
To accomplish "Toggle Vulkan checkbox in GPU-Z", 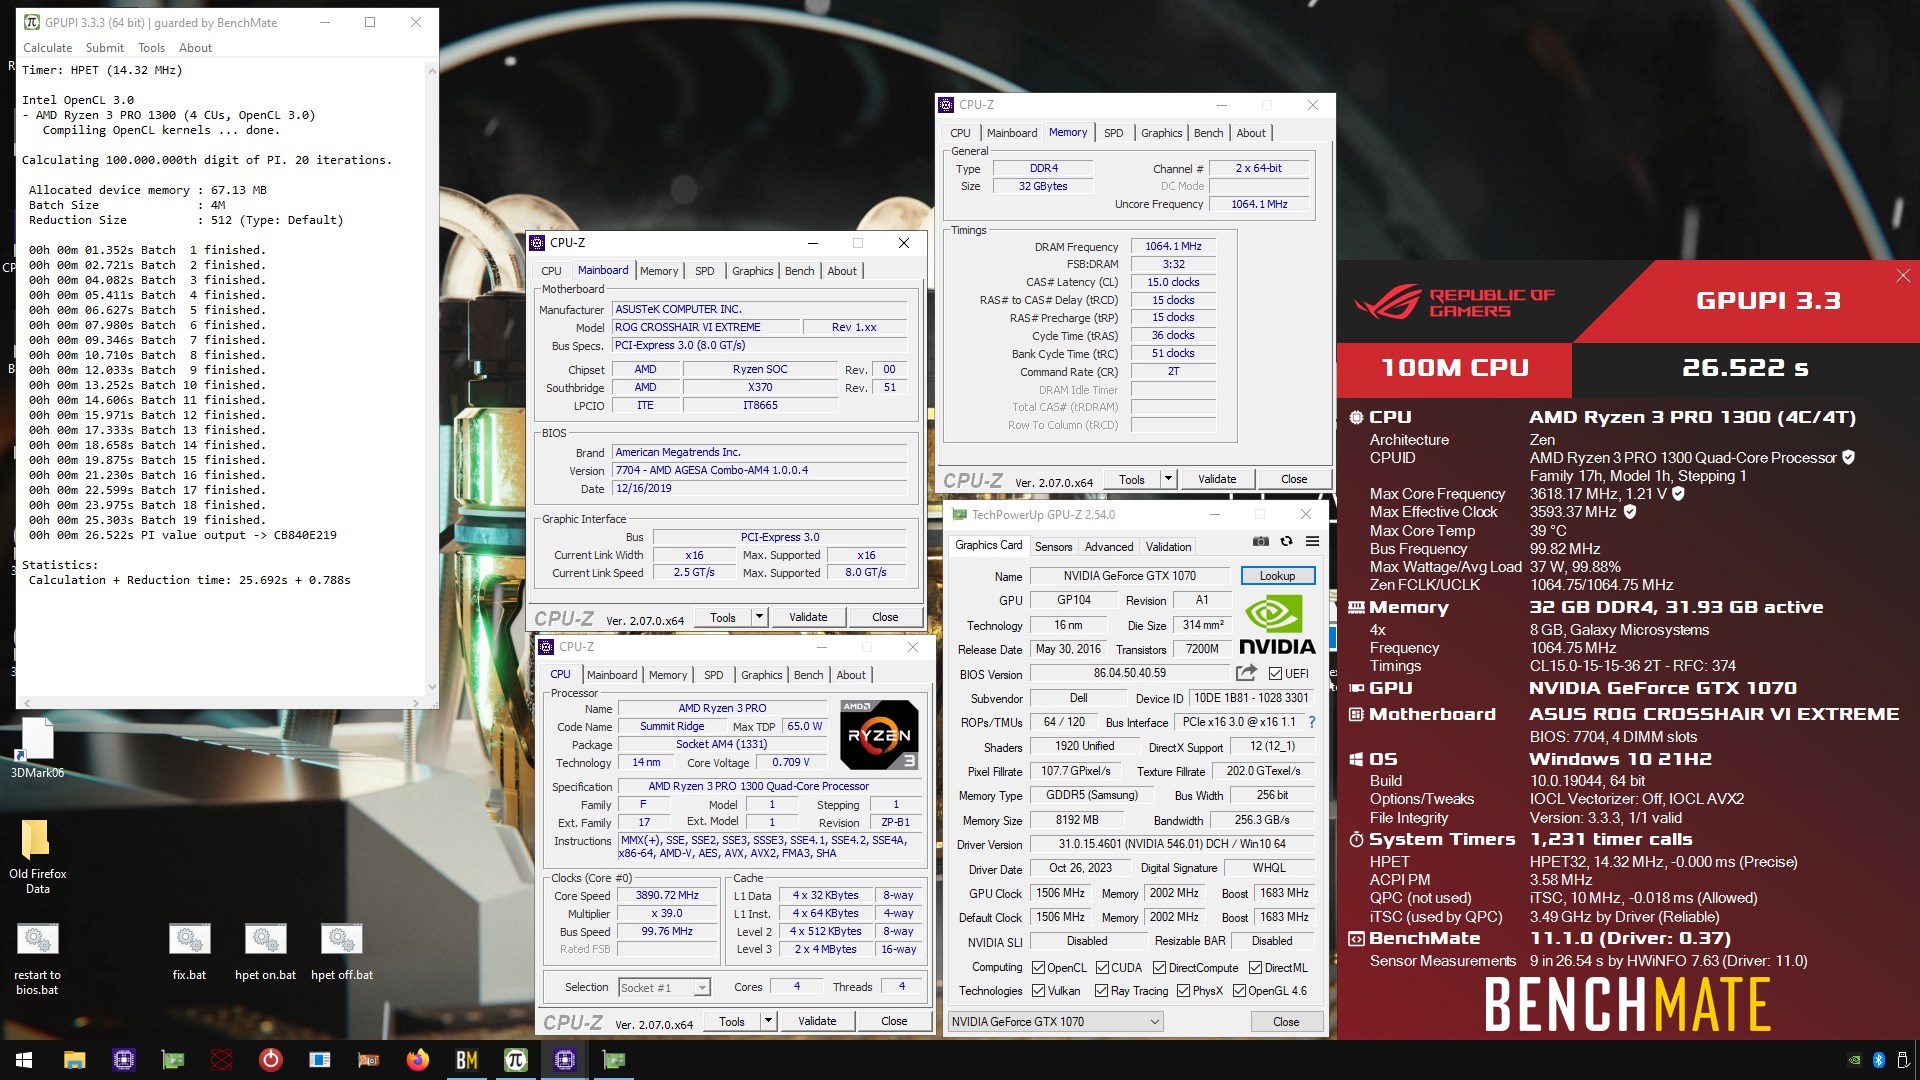I will (x=1038, y=991).
